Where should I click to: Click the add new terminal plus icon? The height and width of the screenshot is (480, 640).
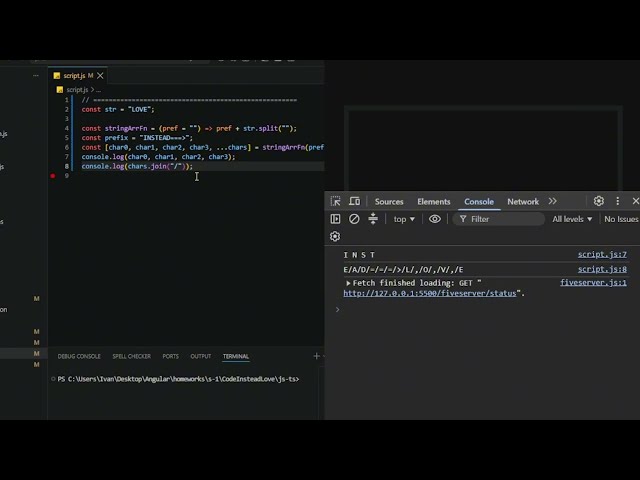(316, 356)
